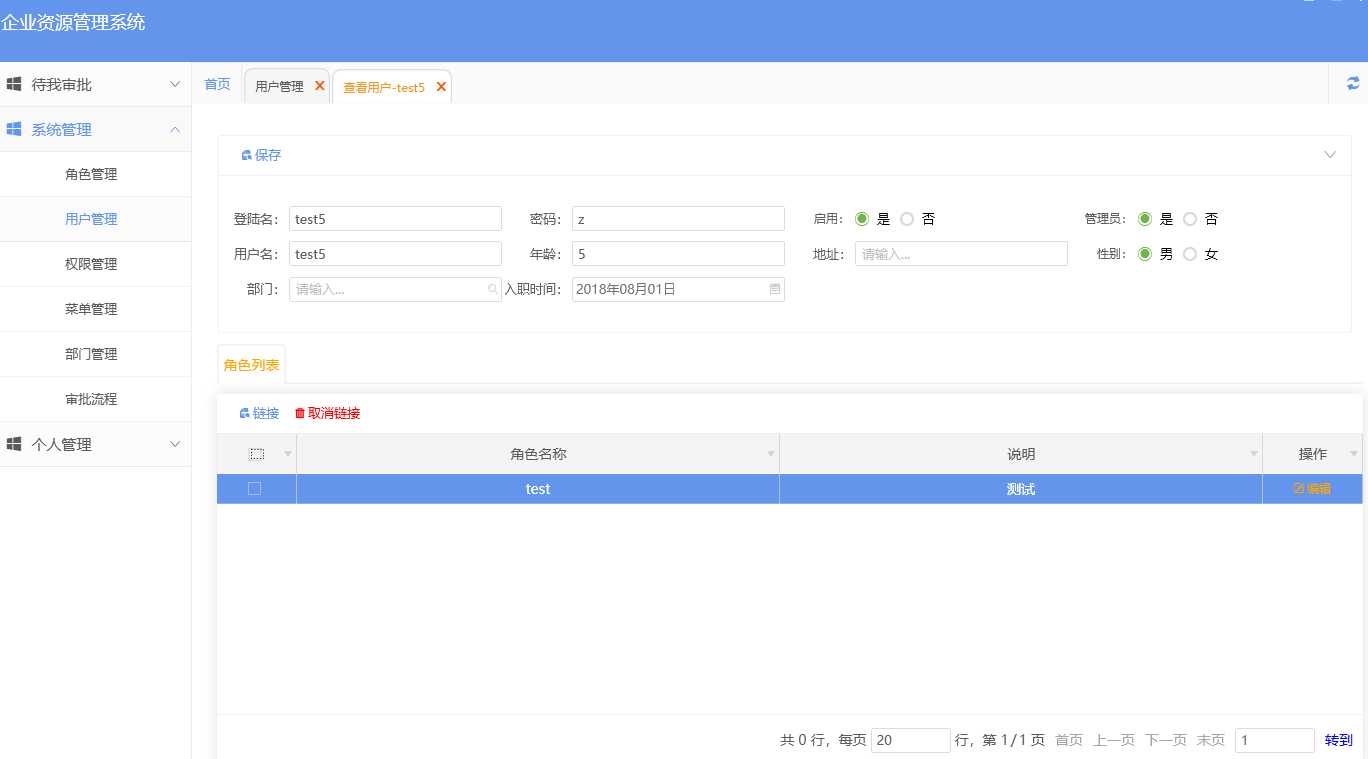This screenshot has width=1368, height=759.
Task: Click the 转到 pagination link
Action: [x=1339, y=740]
